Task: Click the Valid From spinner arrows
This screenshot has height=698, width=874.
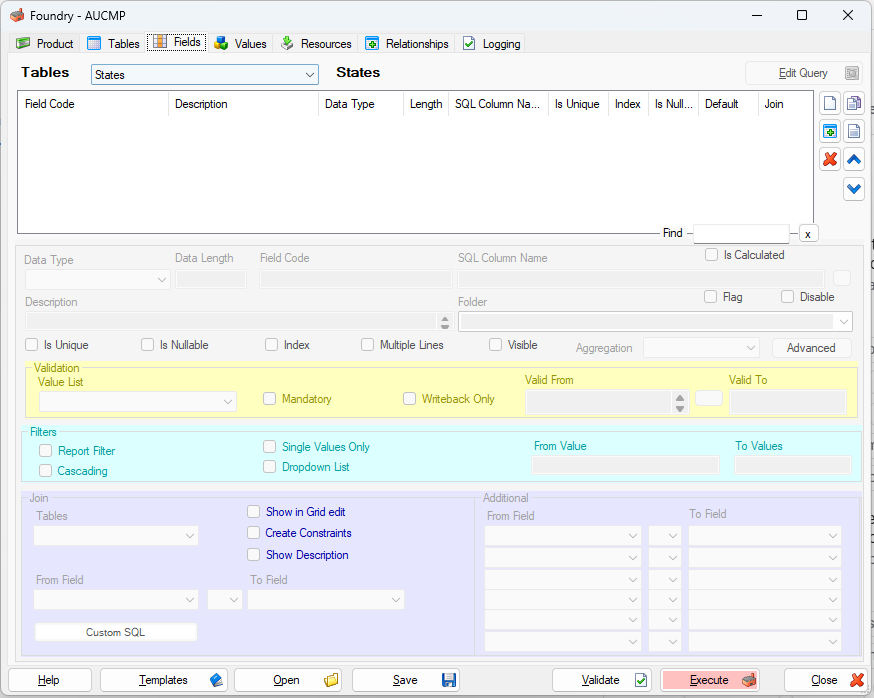Action: coord(679,403)
